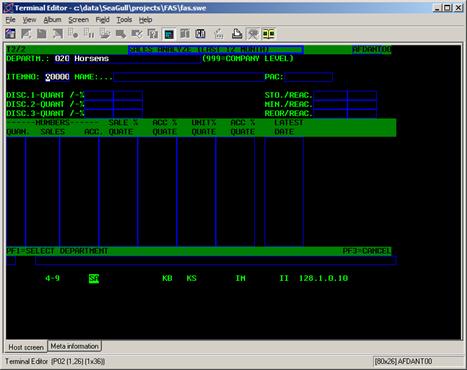Open the Screen menu
The width and height of the screenshot is (467, 370).
pyautogui.click(x=79, y=20)
